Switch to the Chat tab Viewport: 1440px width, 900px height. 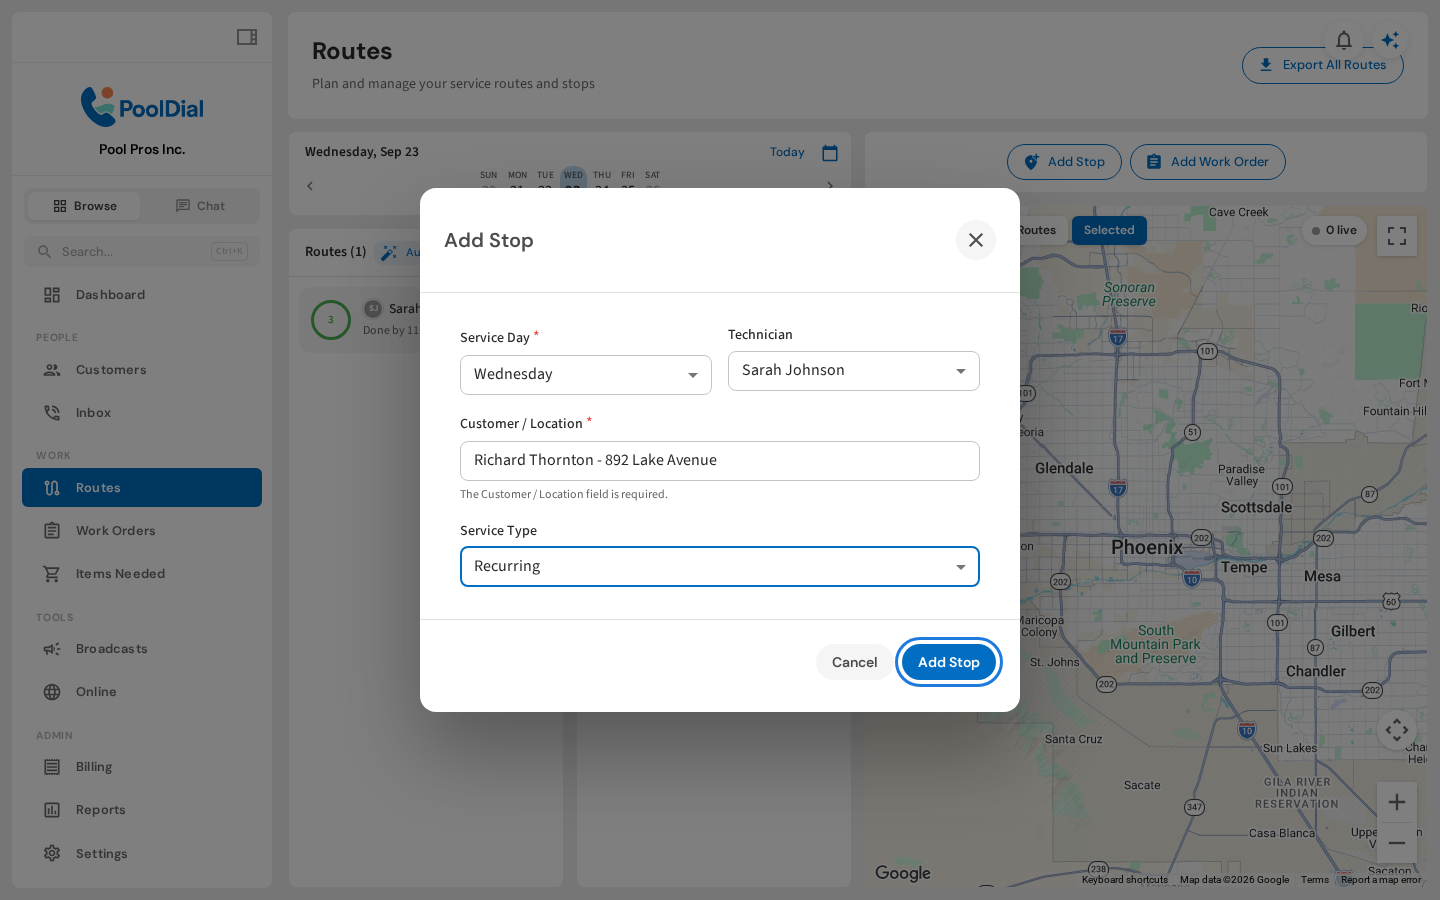coord(200,206)
